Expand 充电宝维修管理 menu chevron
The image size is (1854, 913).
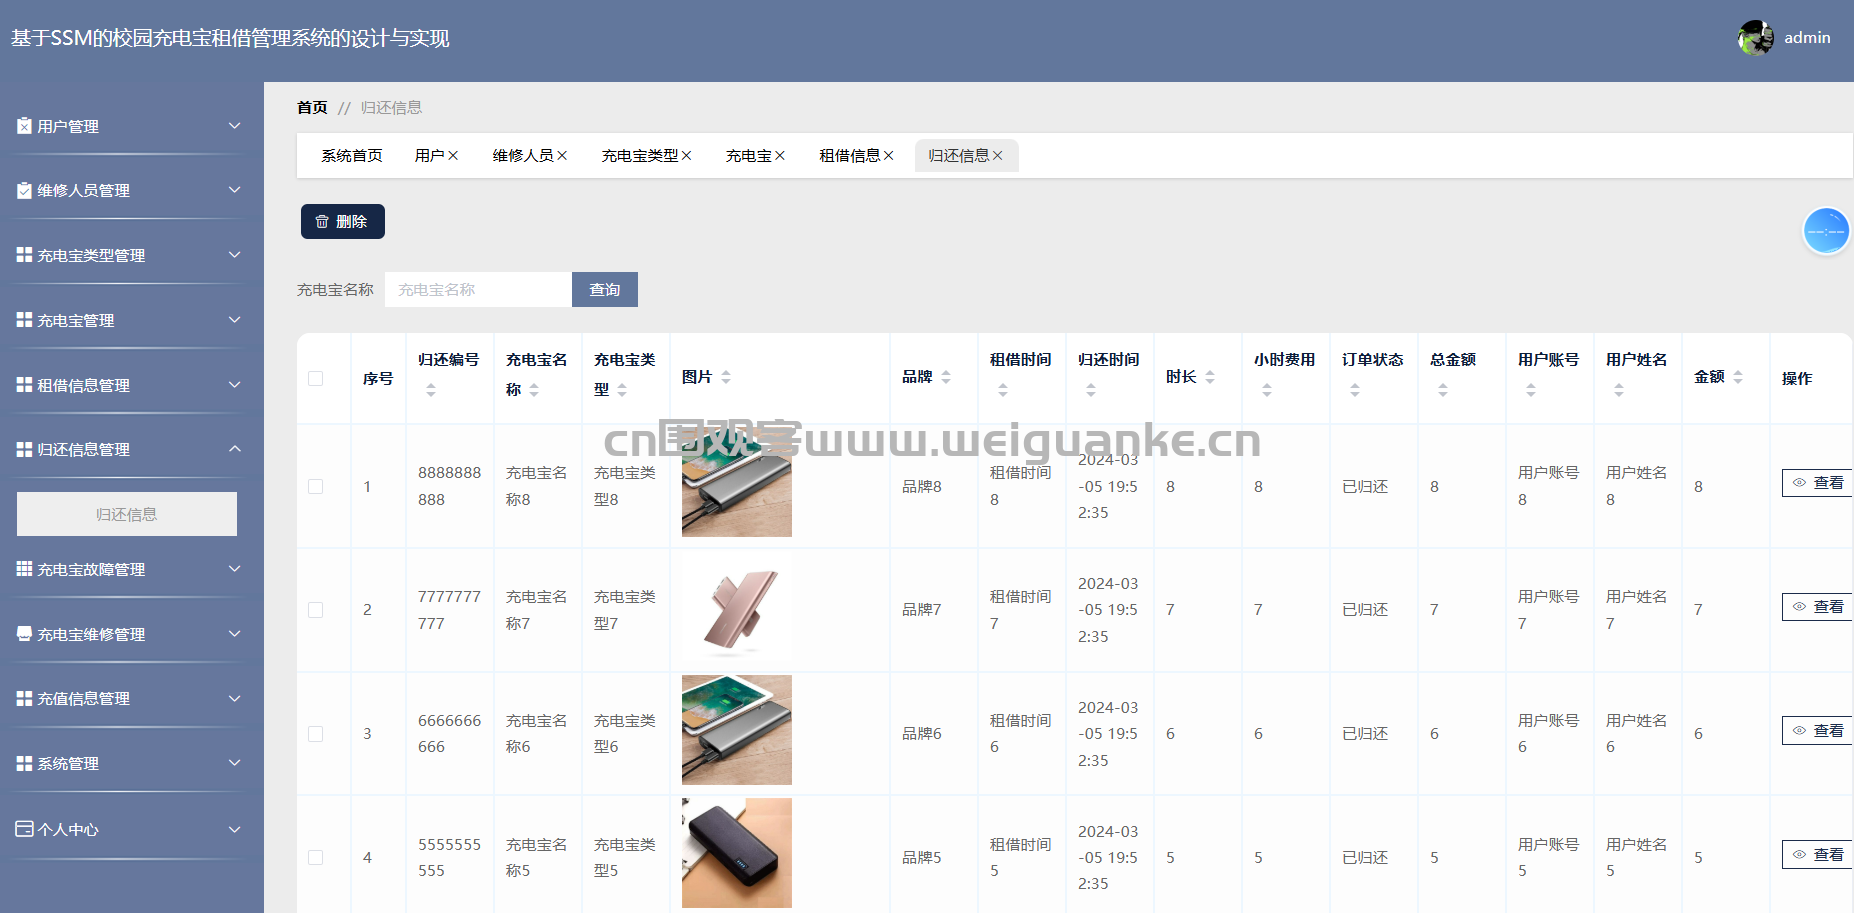(235, 633)
